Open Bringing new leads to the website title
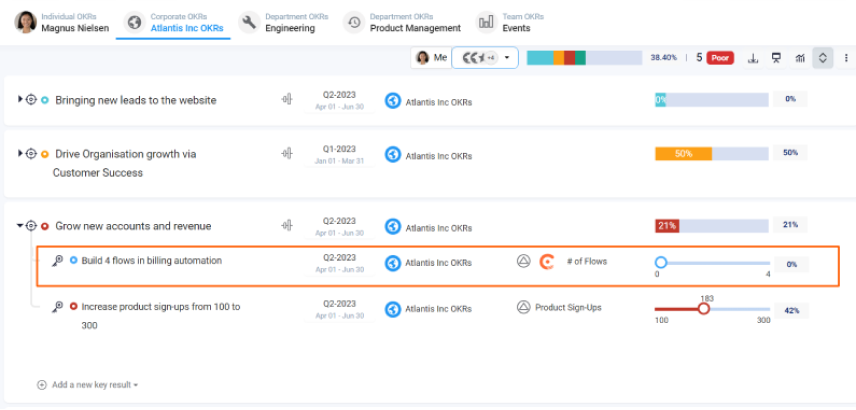The height and width of the screenshot is (410, 856). 136,100
